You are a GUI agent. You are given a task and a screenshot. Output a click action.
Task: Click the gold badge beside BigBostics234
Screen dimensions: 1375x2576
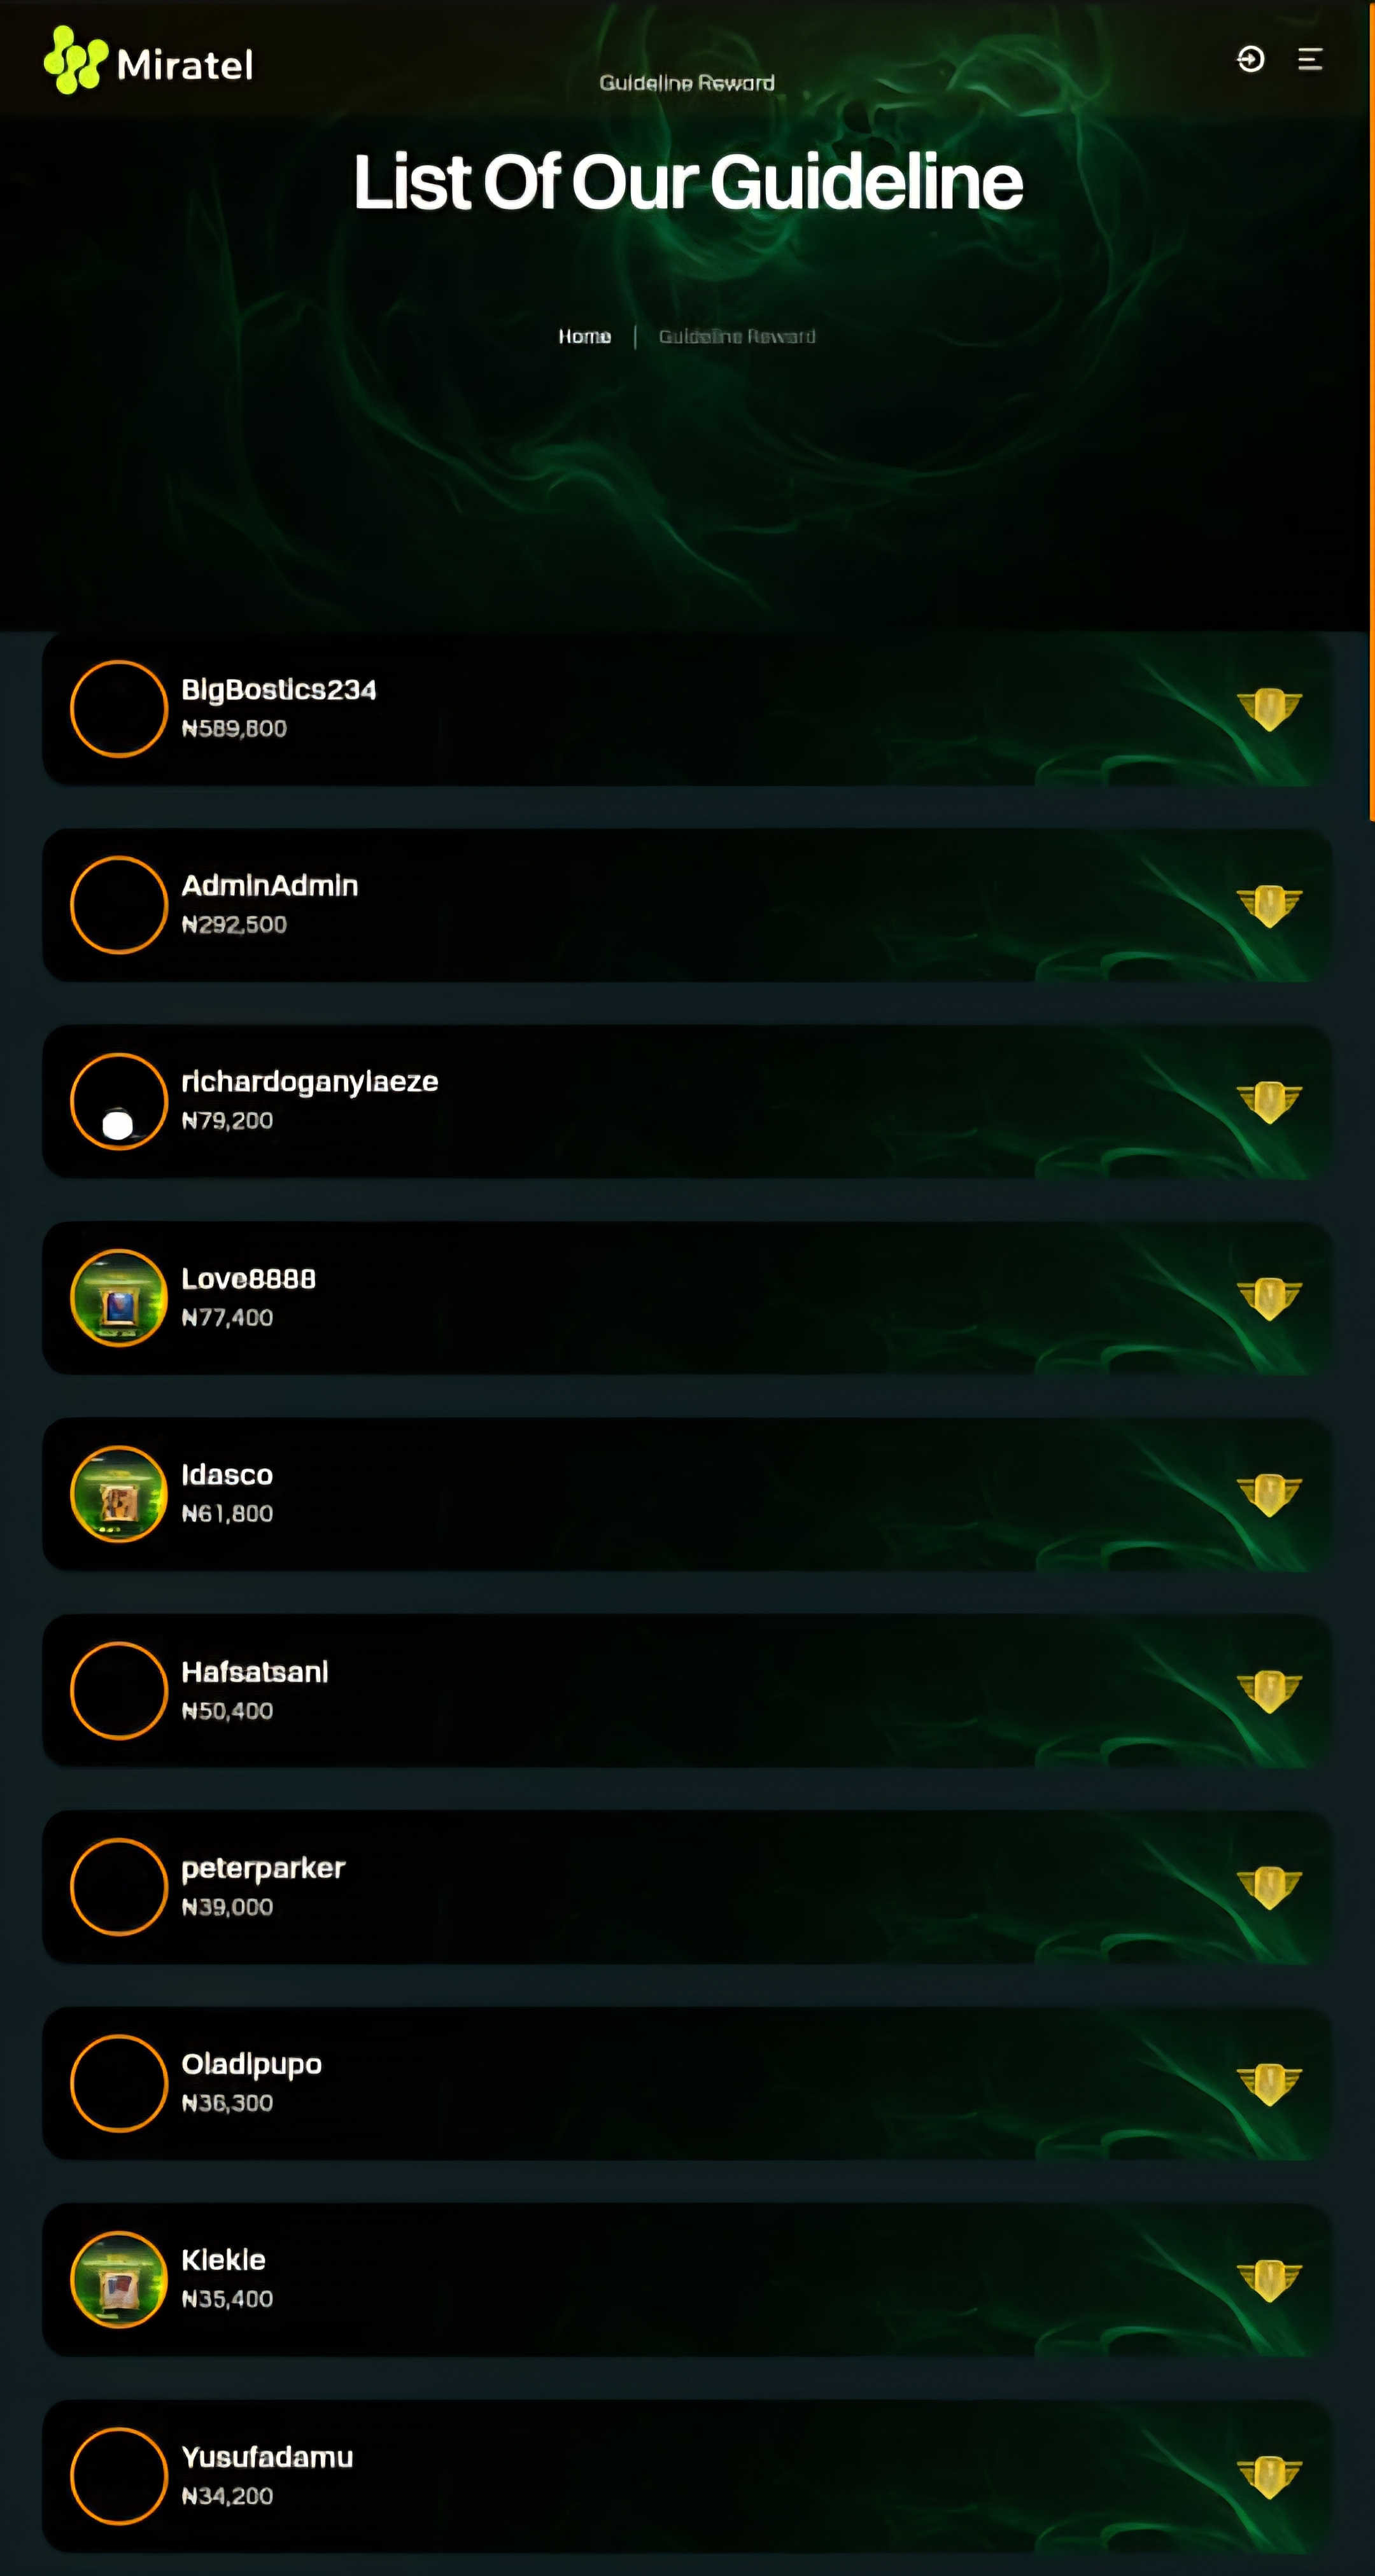pyautogui.click(x=1269, y=709)
